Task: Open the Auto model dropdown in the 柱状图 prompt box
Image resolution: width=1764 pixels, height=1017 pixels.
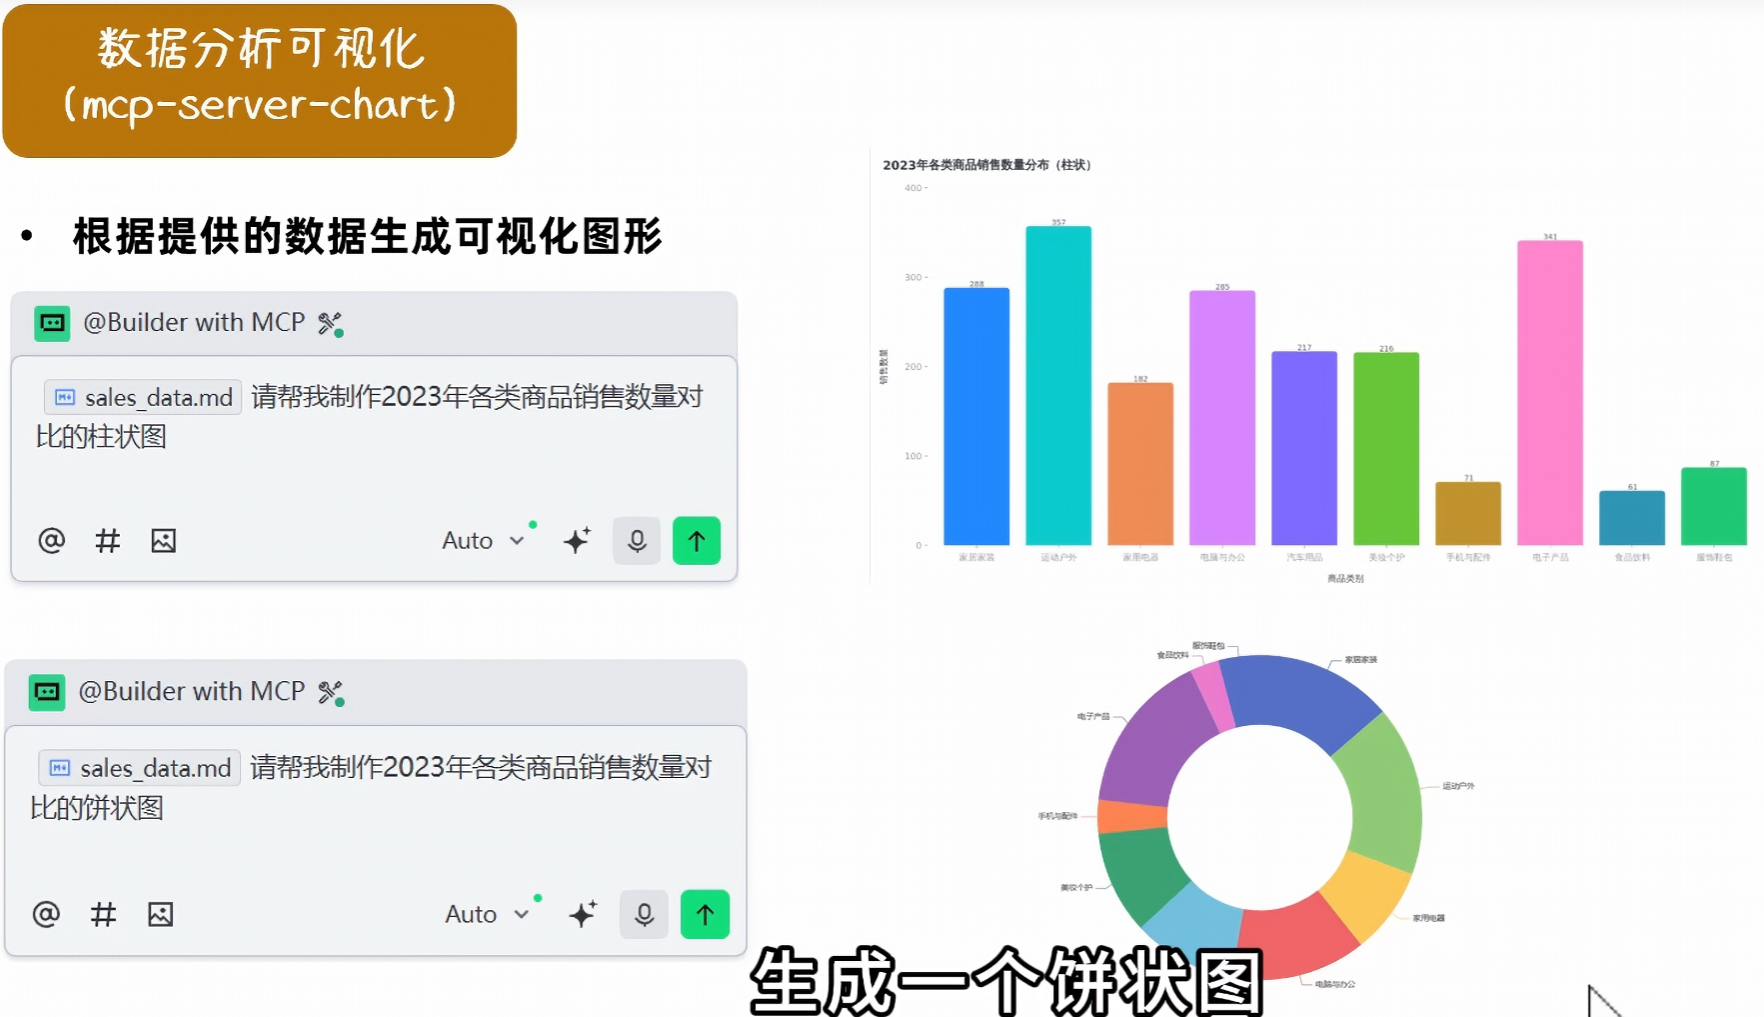Action: [x=483, y=541]
